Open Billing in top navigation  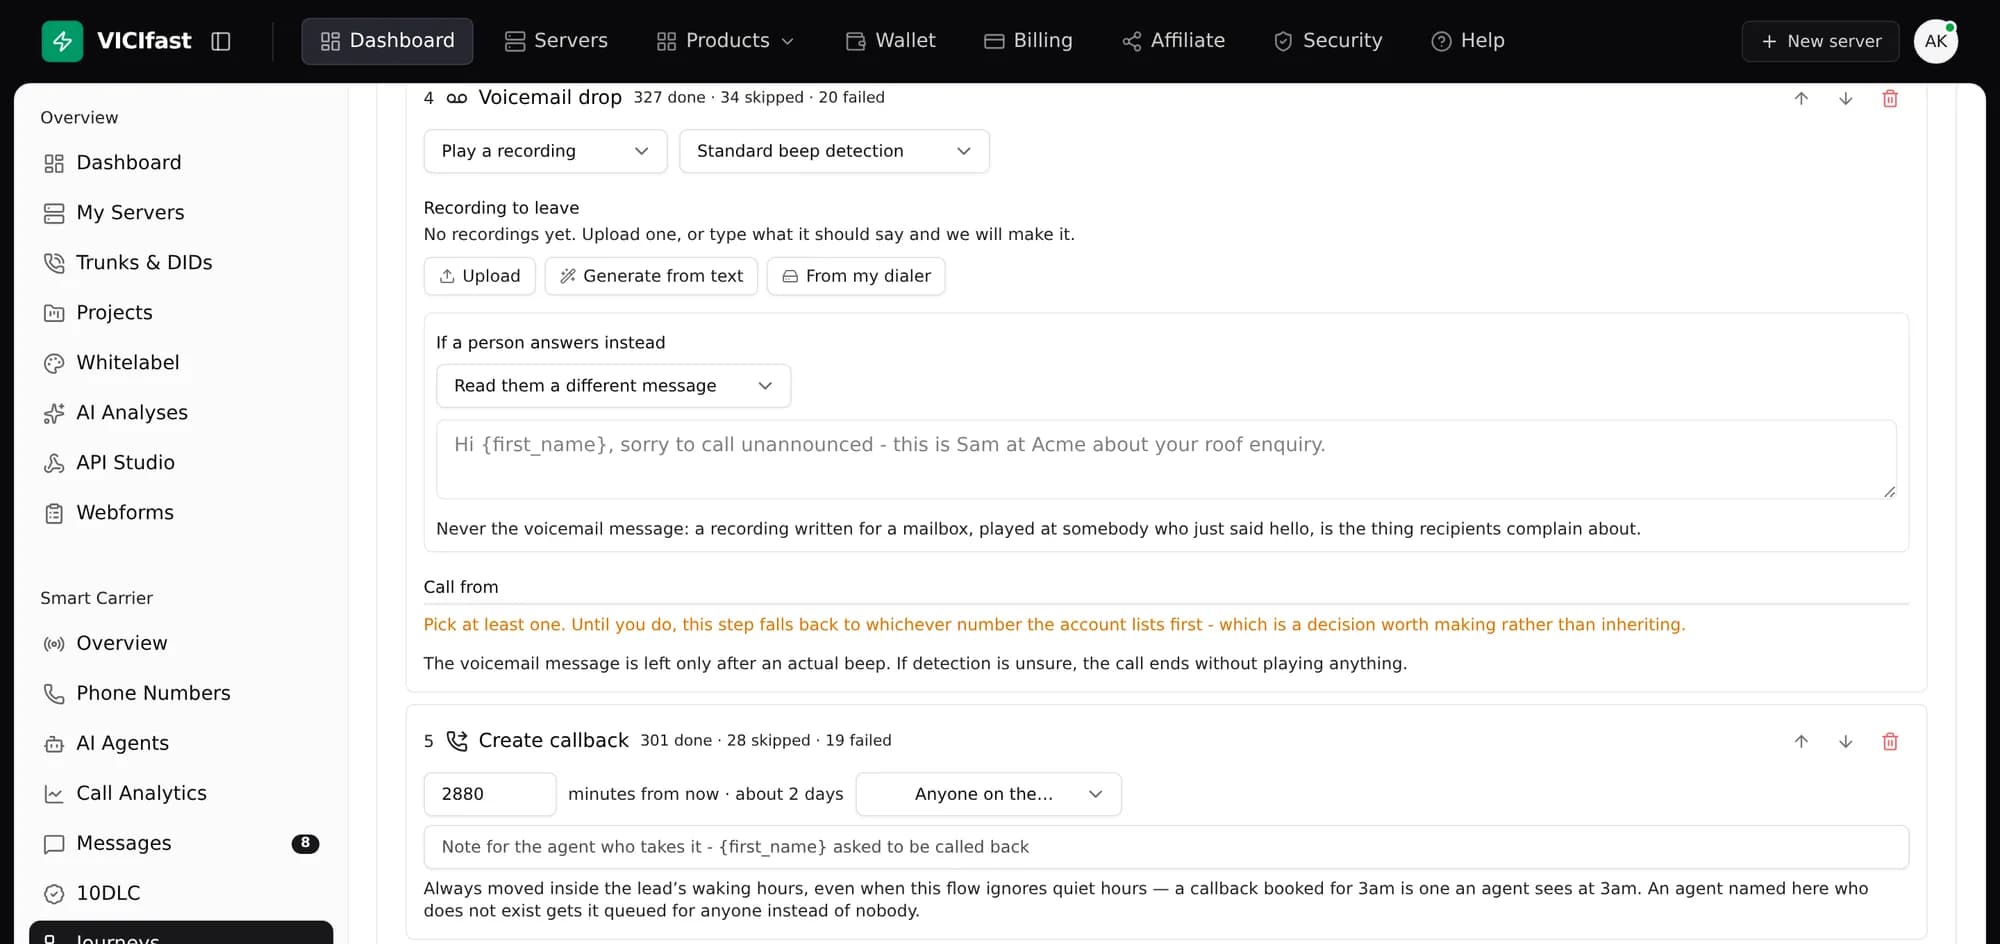tap(1028, 41)
